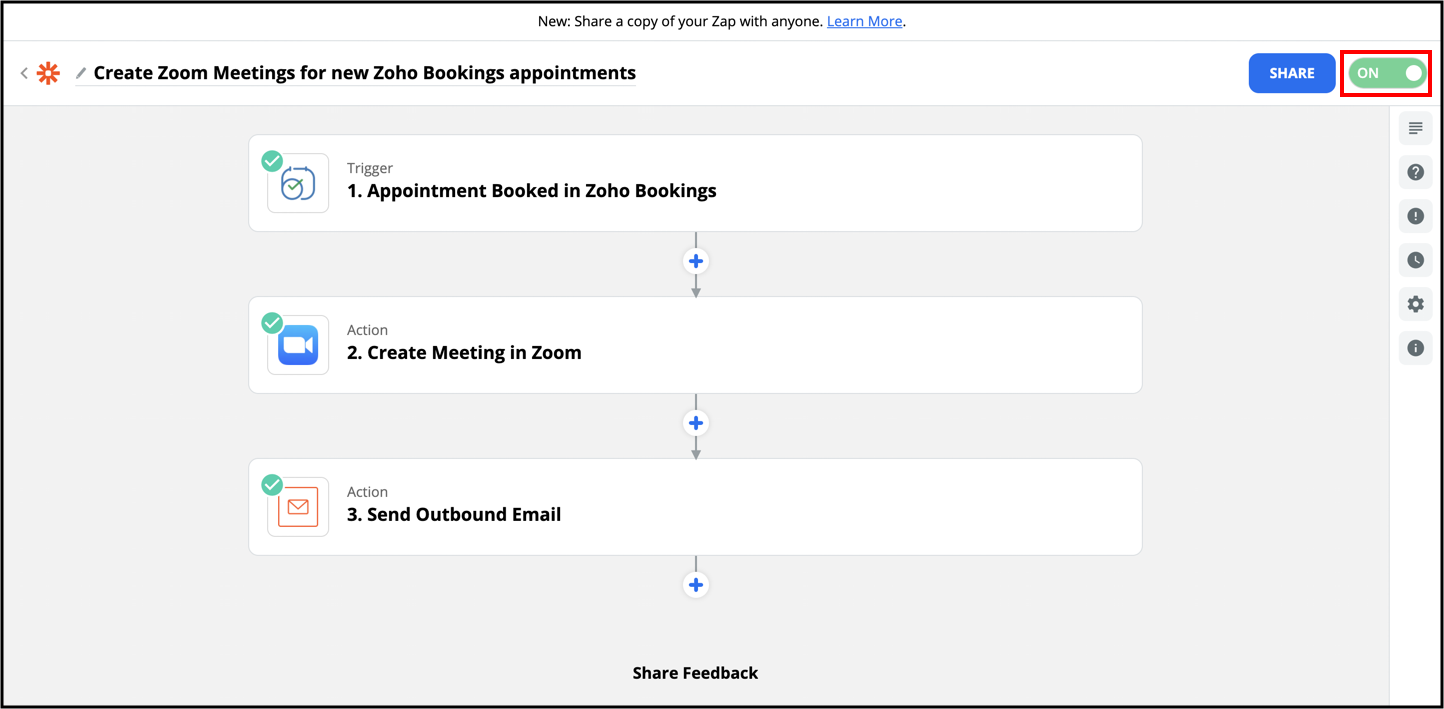Open the exclamation alert icon in the sidebar

(x=1415, y=216)
